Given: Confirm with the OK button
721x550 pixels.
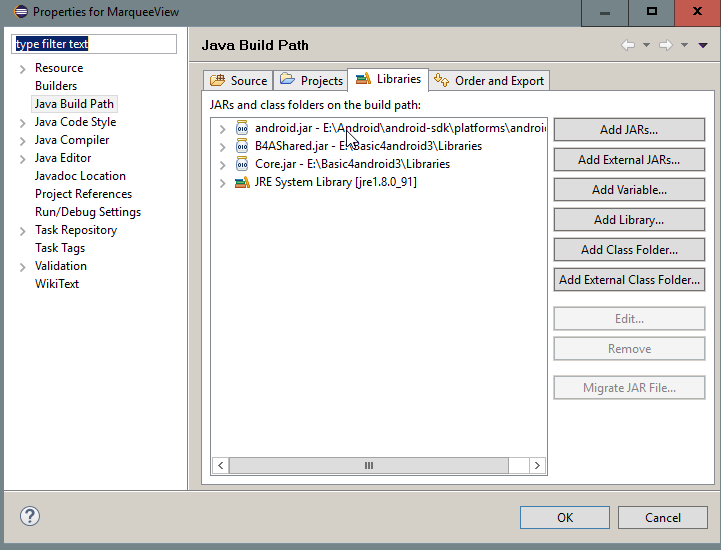Looking at the screenshot, I should pyautogui.click(x=565, y=517).
